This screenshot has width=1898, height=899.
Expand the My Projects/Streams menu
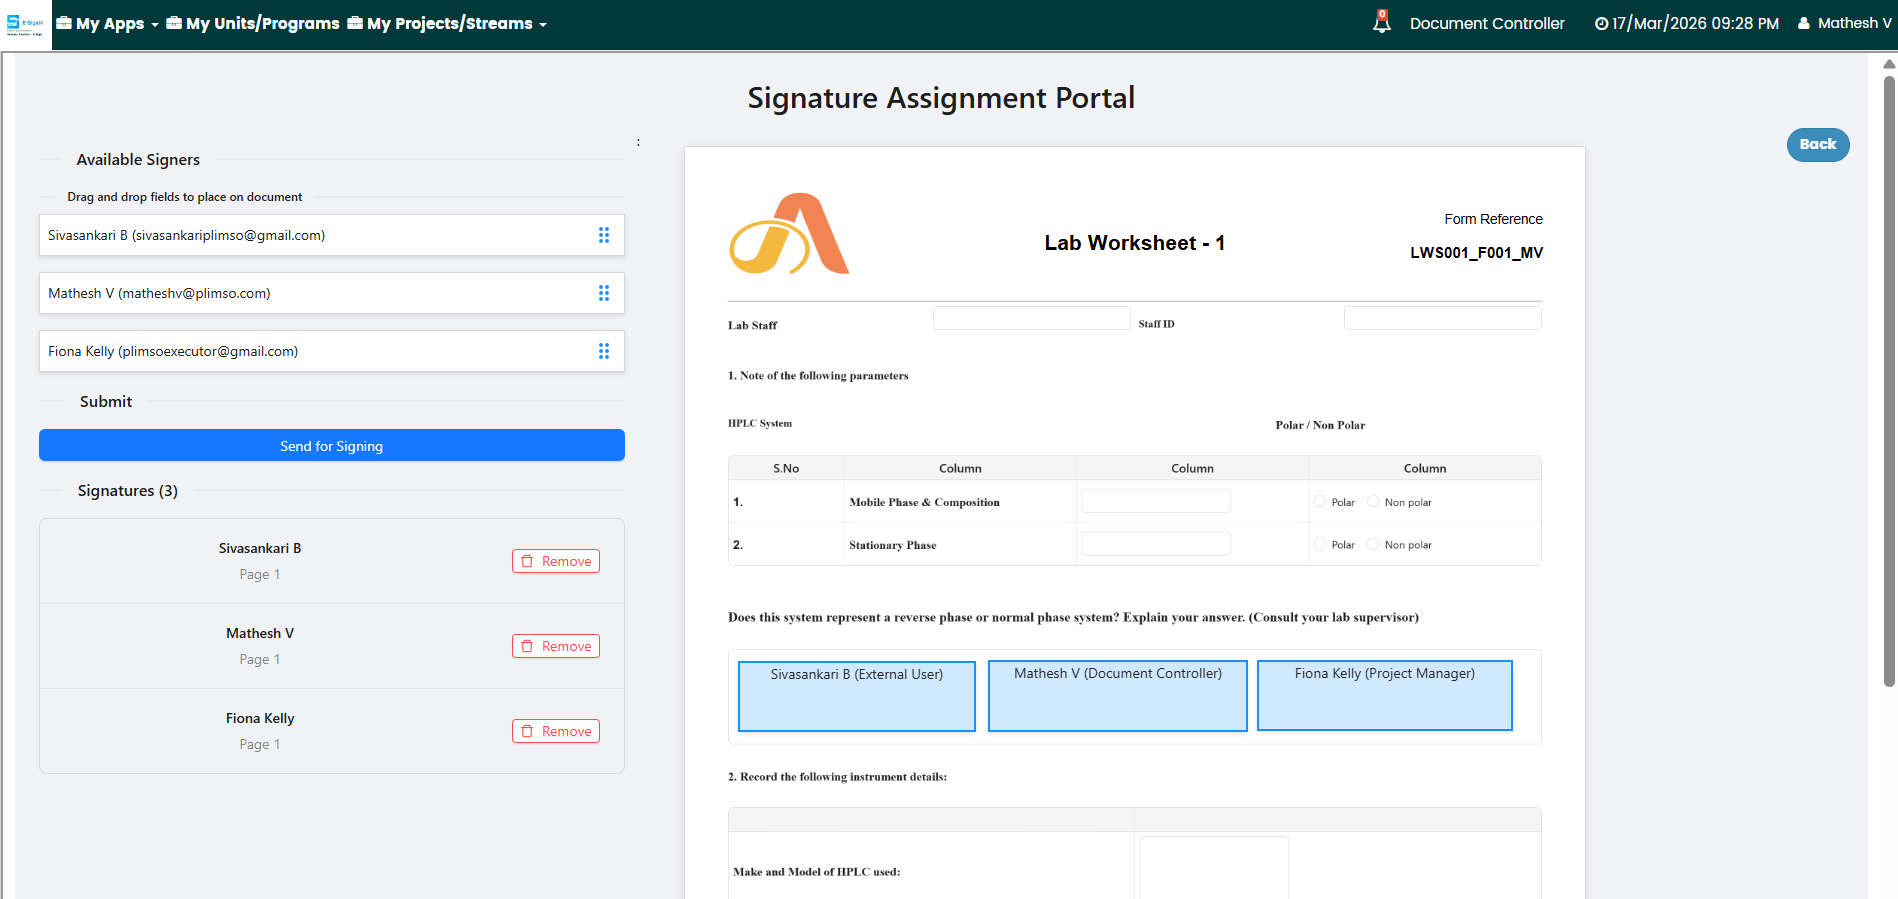click(x=448, y=24)
